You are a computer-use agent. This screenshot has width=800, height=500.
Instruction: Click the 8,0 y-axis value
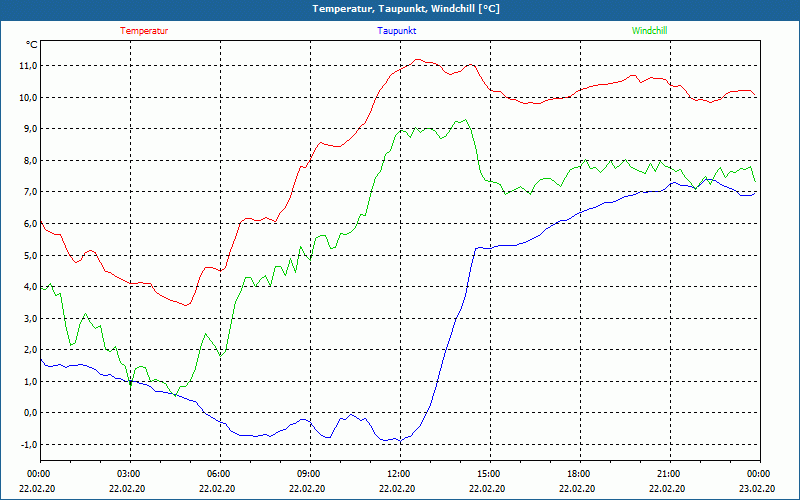click(30, 160)
